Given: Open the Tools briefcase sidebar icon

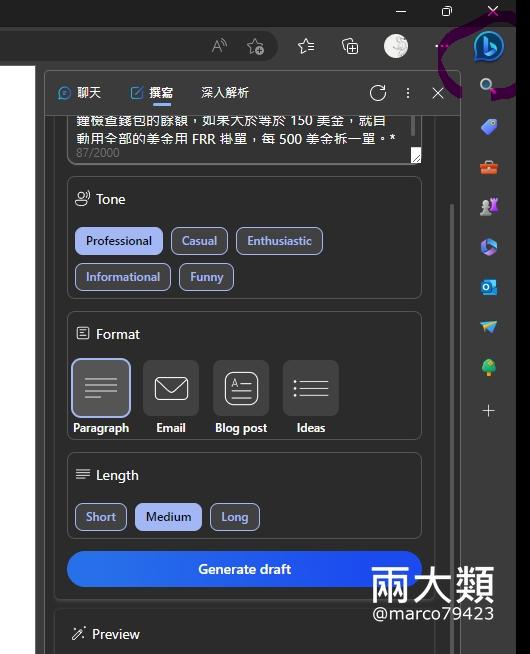Looking at the screenshot, I should pyautogui.click(x=489, y=167).
